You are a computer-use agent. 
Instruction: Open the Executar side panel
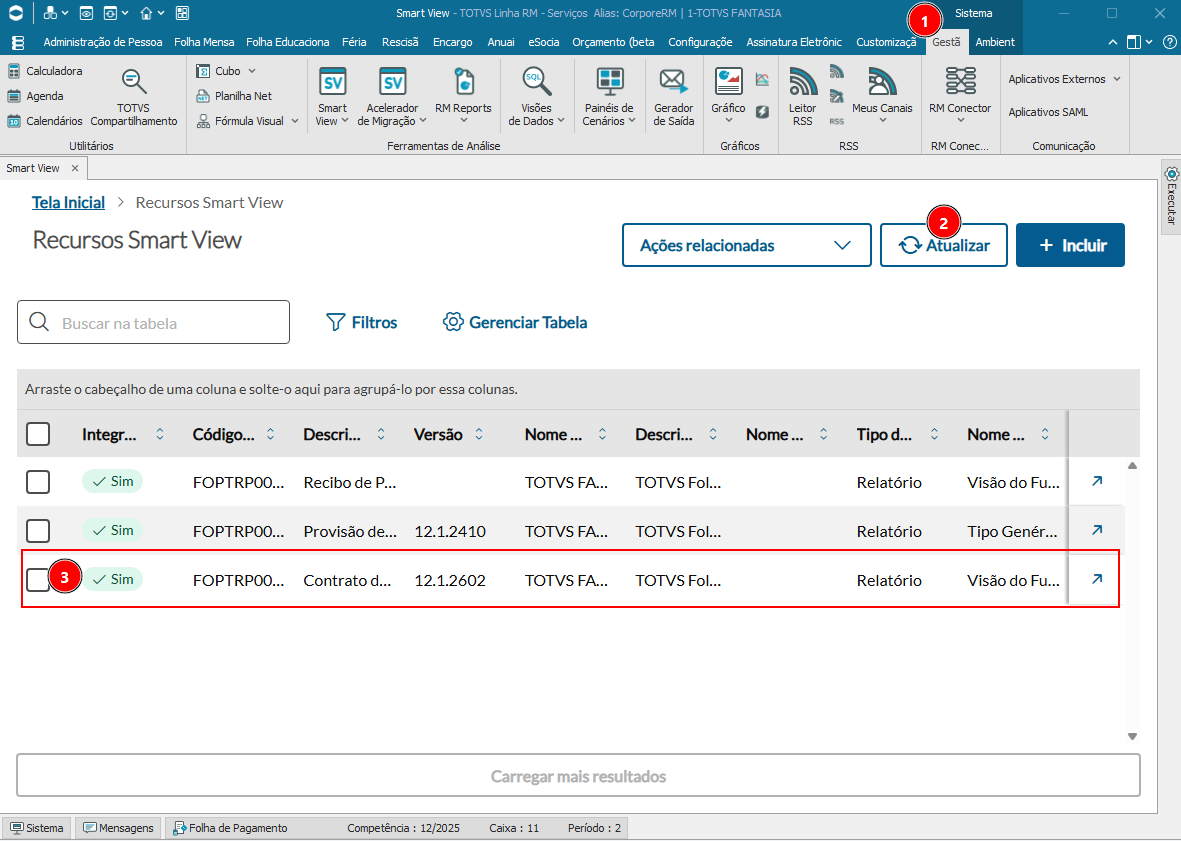1171,197
